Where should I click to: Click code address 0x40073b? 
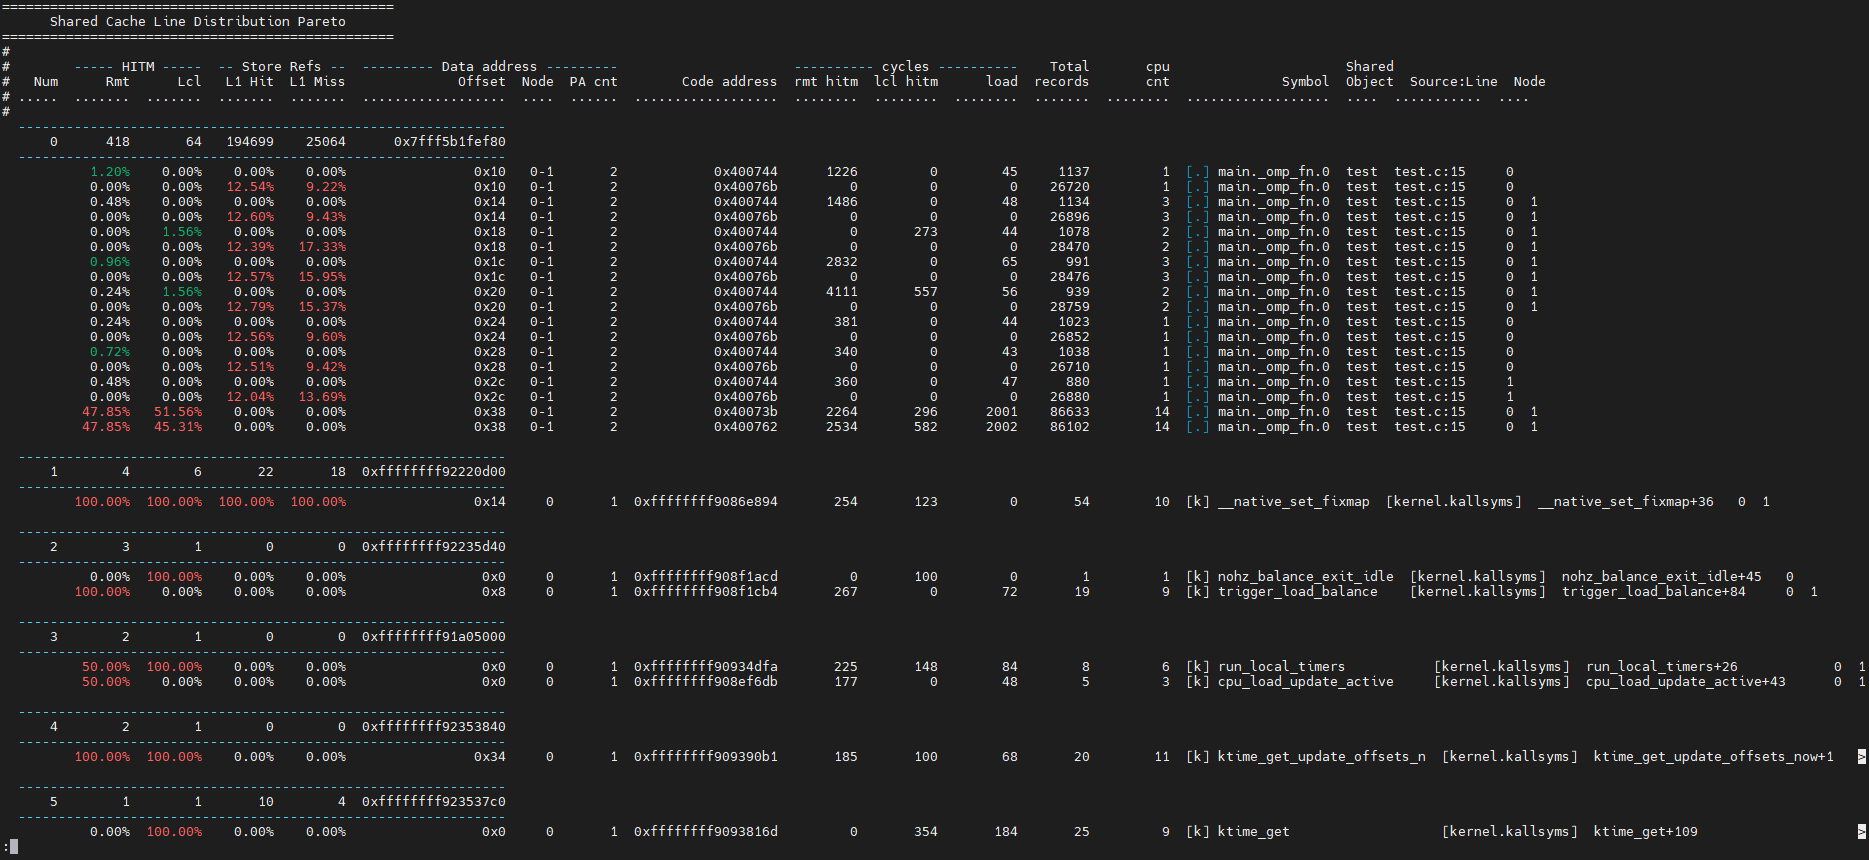(746, 412)
